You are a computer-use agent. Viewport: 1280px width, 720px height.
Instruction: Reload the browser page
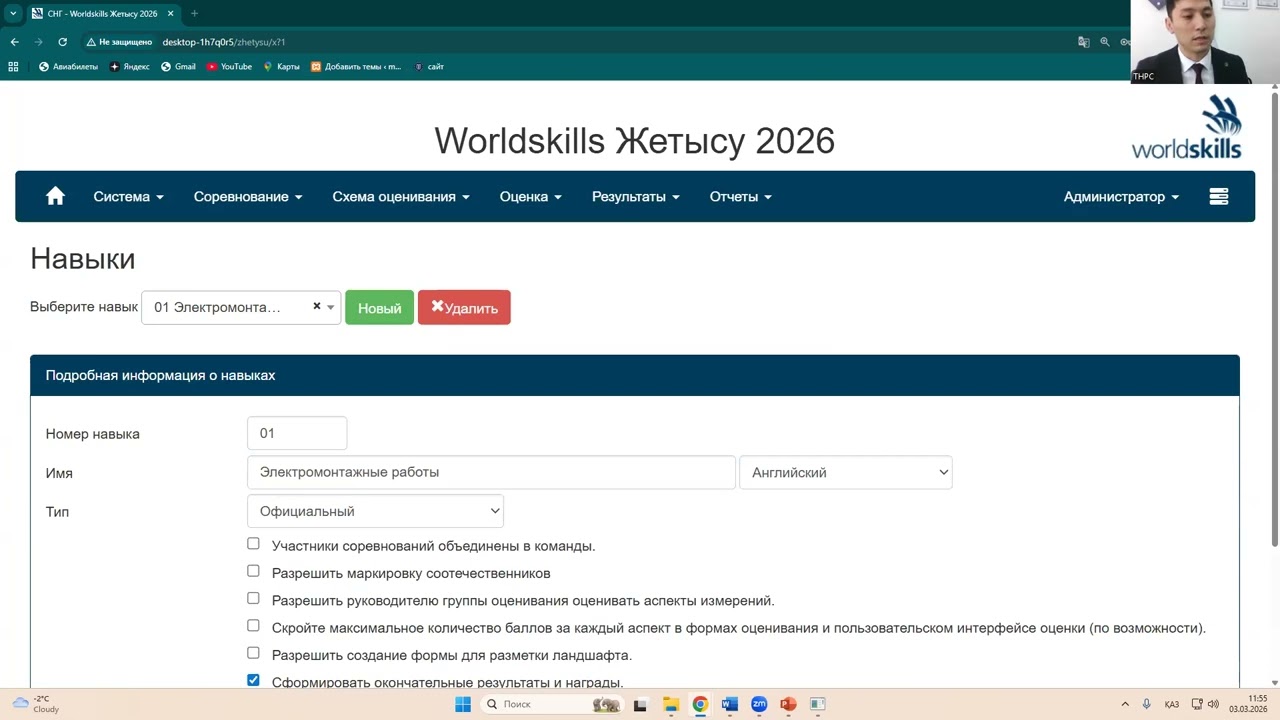click(62, 42)
